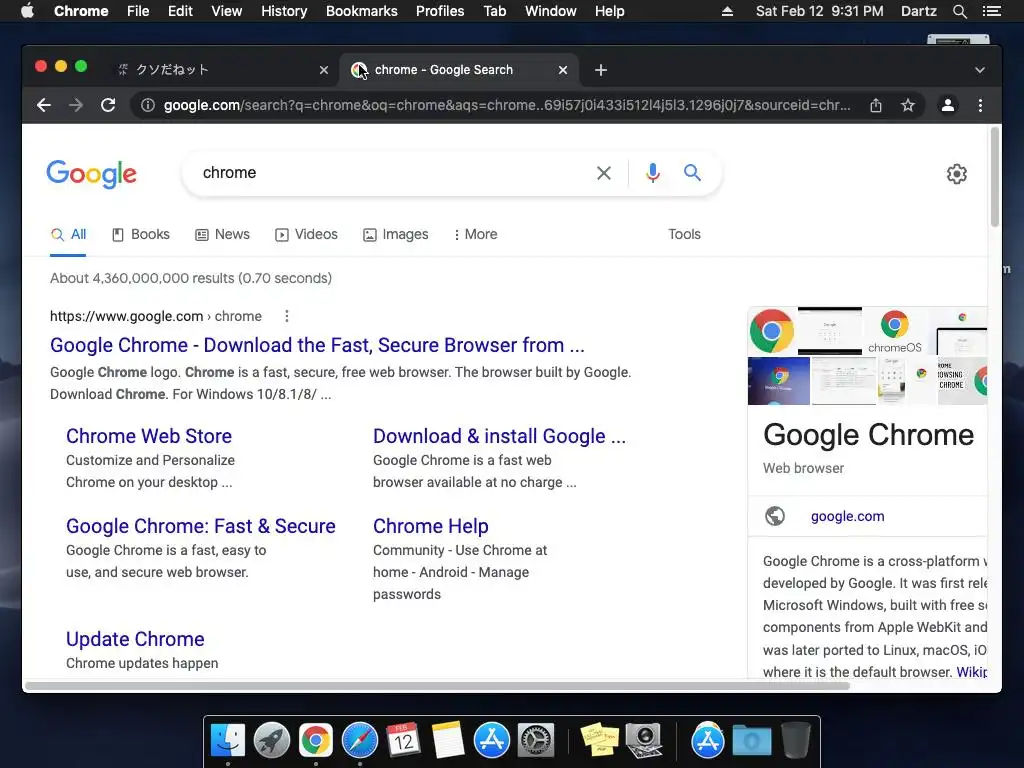Reload the current page
This screenshot has height=768, width=1024.
click(108, 105)
